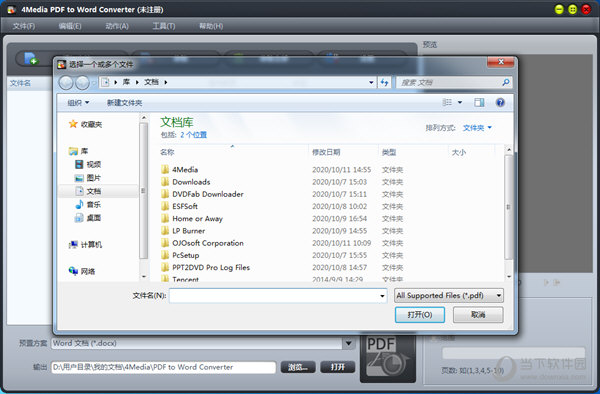
Task: Expand the 文档 breadcrumb arrow
Action: coord(166,82)
